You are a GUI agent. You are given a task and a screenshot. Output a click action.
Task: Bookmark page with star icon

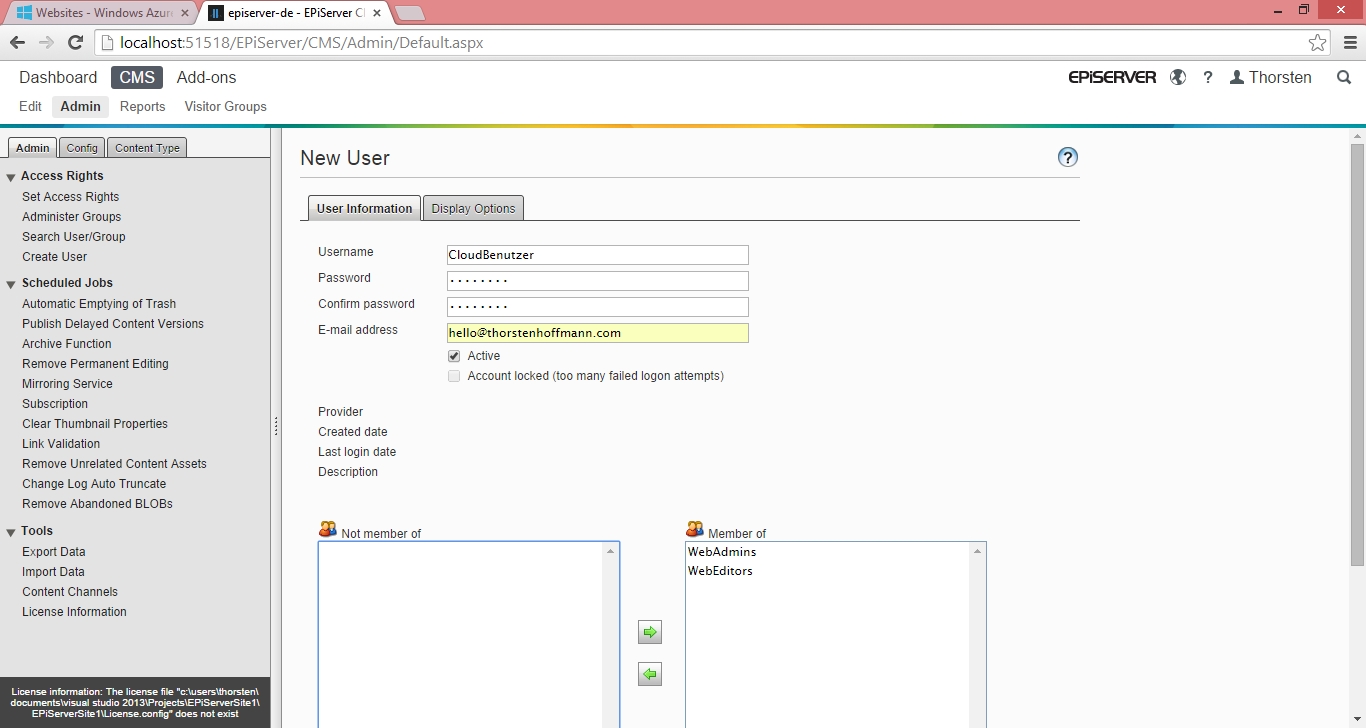(1317, 43)
